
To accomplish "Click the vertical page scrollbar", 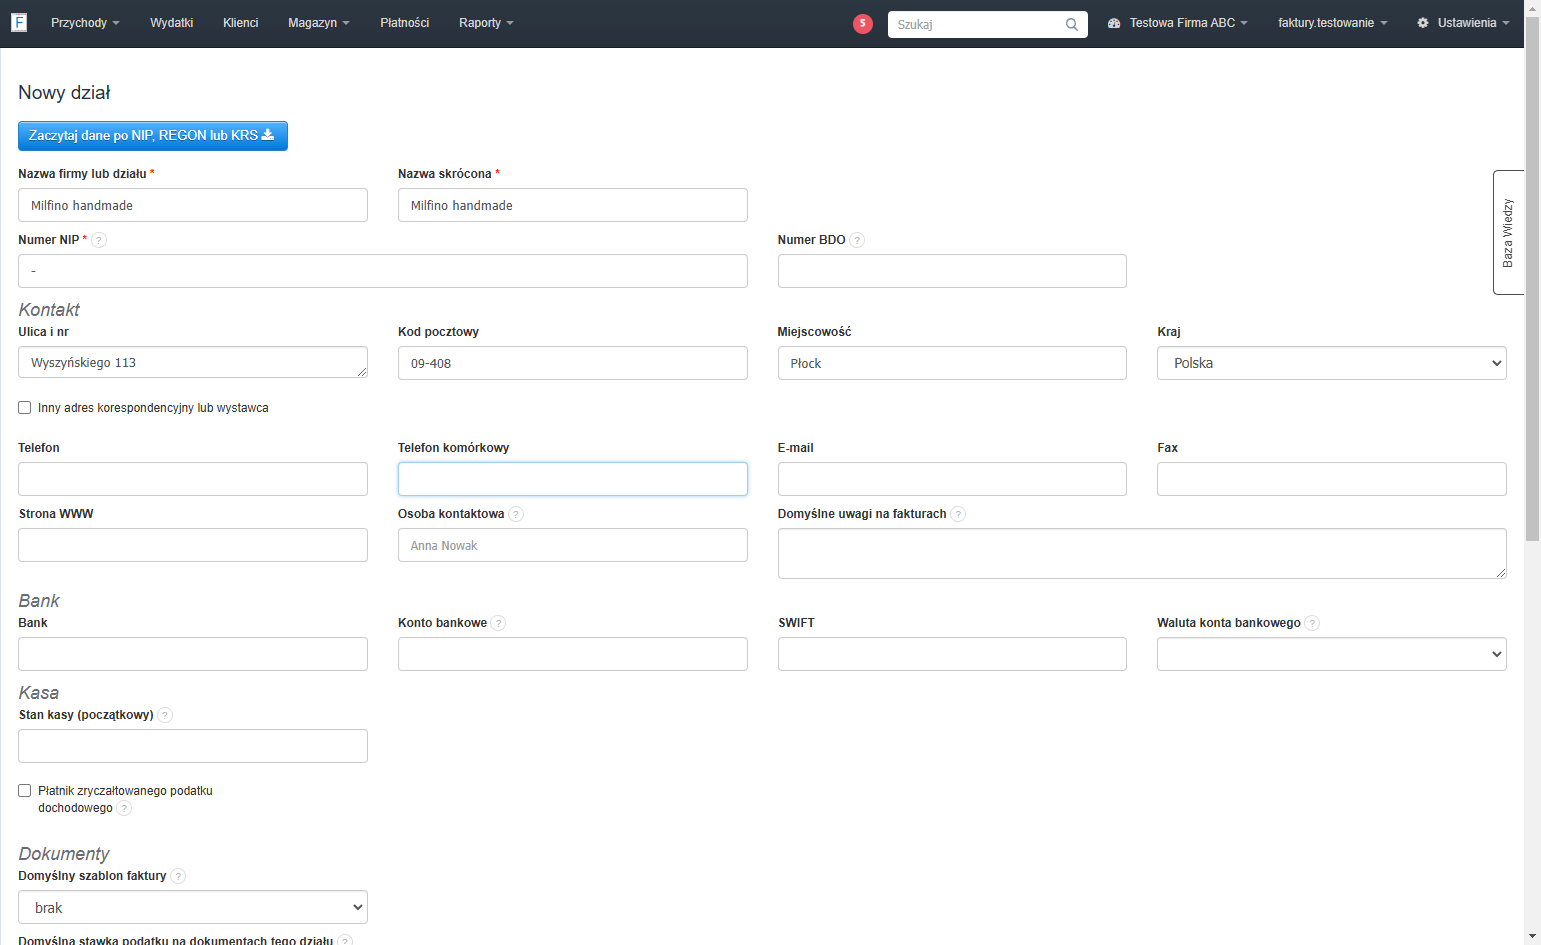I will coord(1532,280).
